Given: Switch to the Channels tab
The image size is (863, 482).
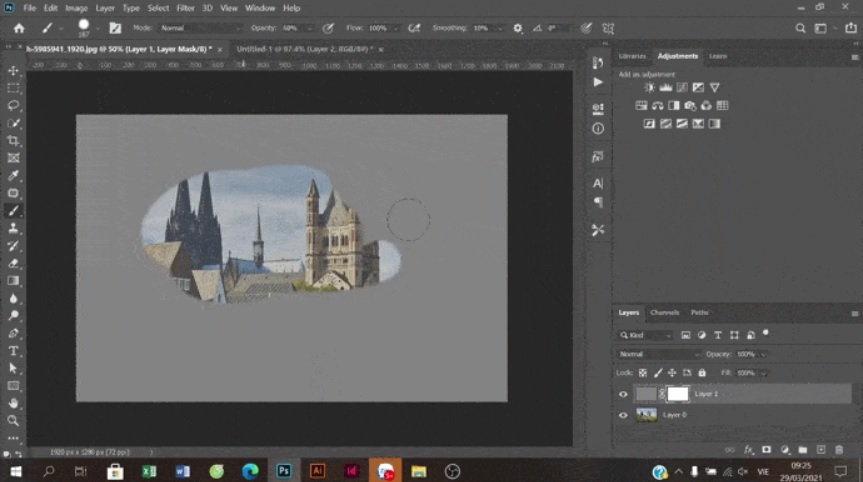Looking at the screenshot, I should 664,312.
